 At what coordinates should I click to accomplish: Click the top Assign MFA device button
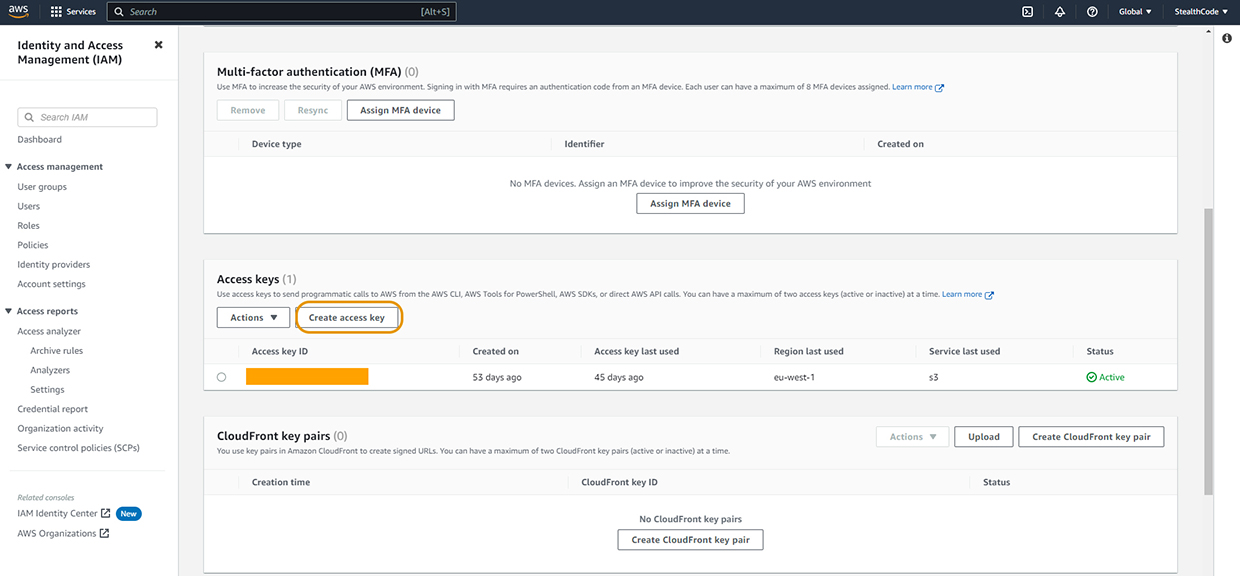coord(400,110)
